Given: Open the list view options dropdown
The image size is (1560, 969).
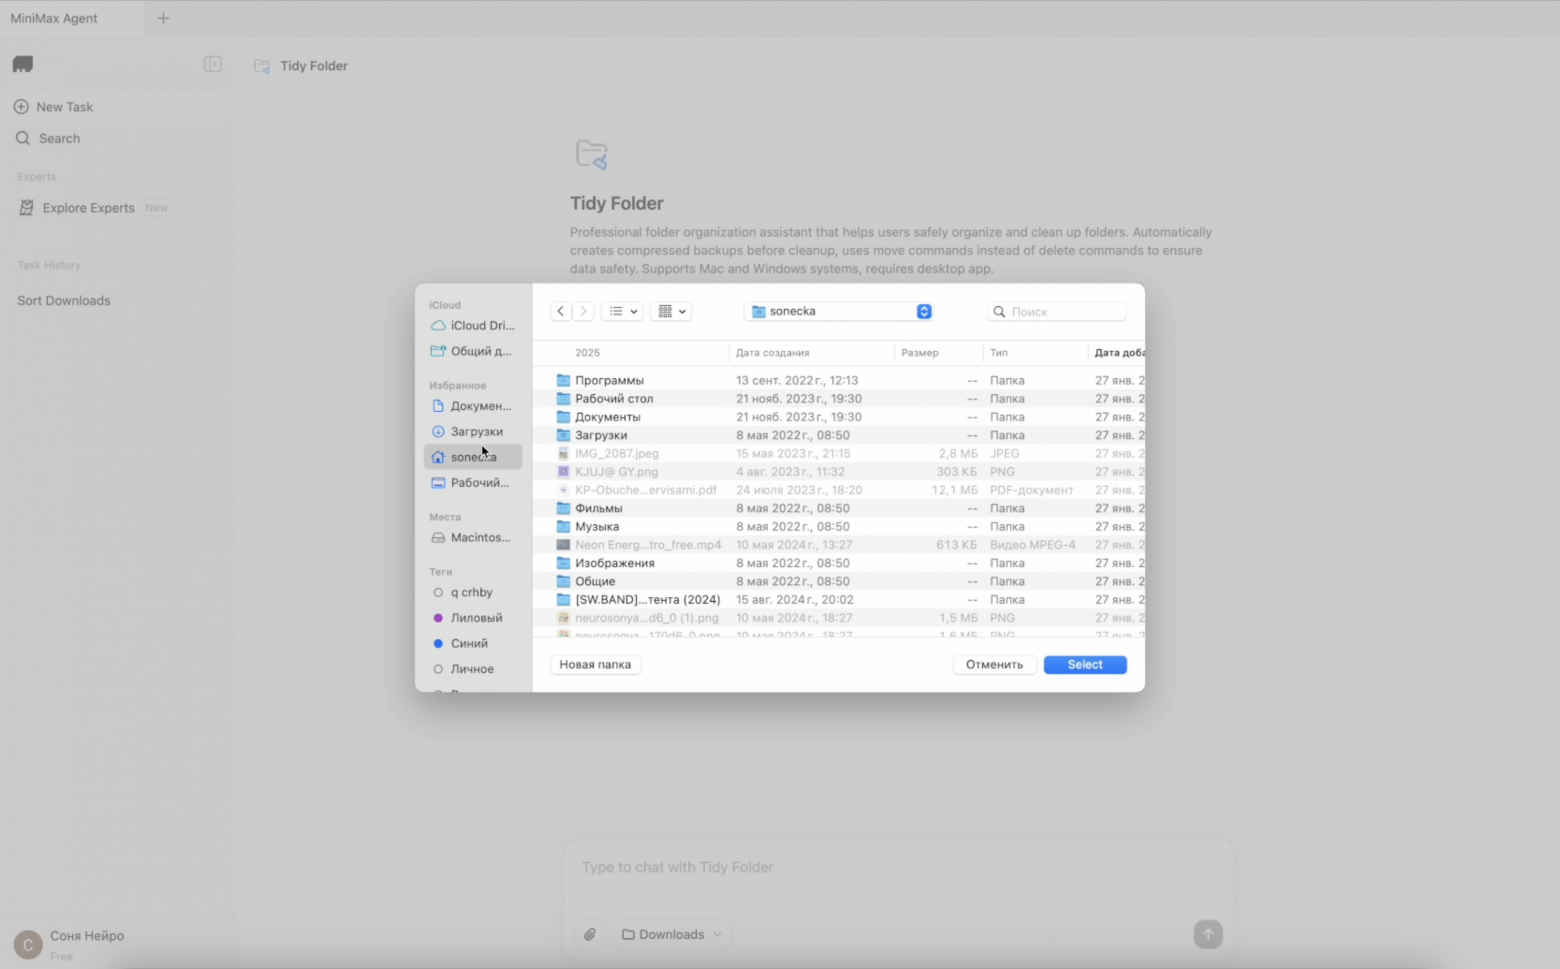Looking at the screenshot, I should click(623, 311).
